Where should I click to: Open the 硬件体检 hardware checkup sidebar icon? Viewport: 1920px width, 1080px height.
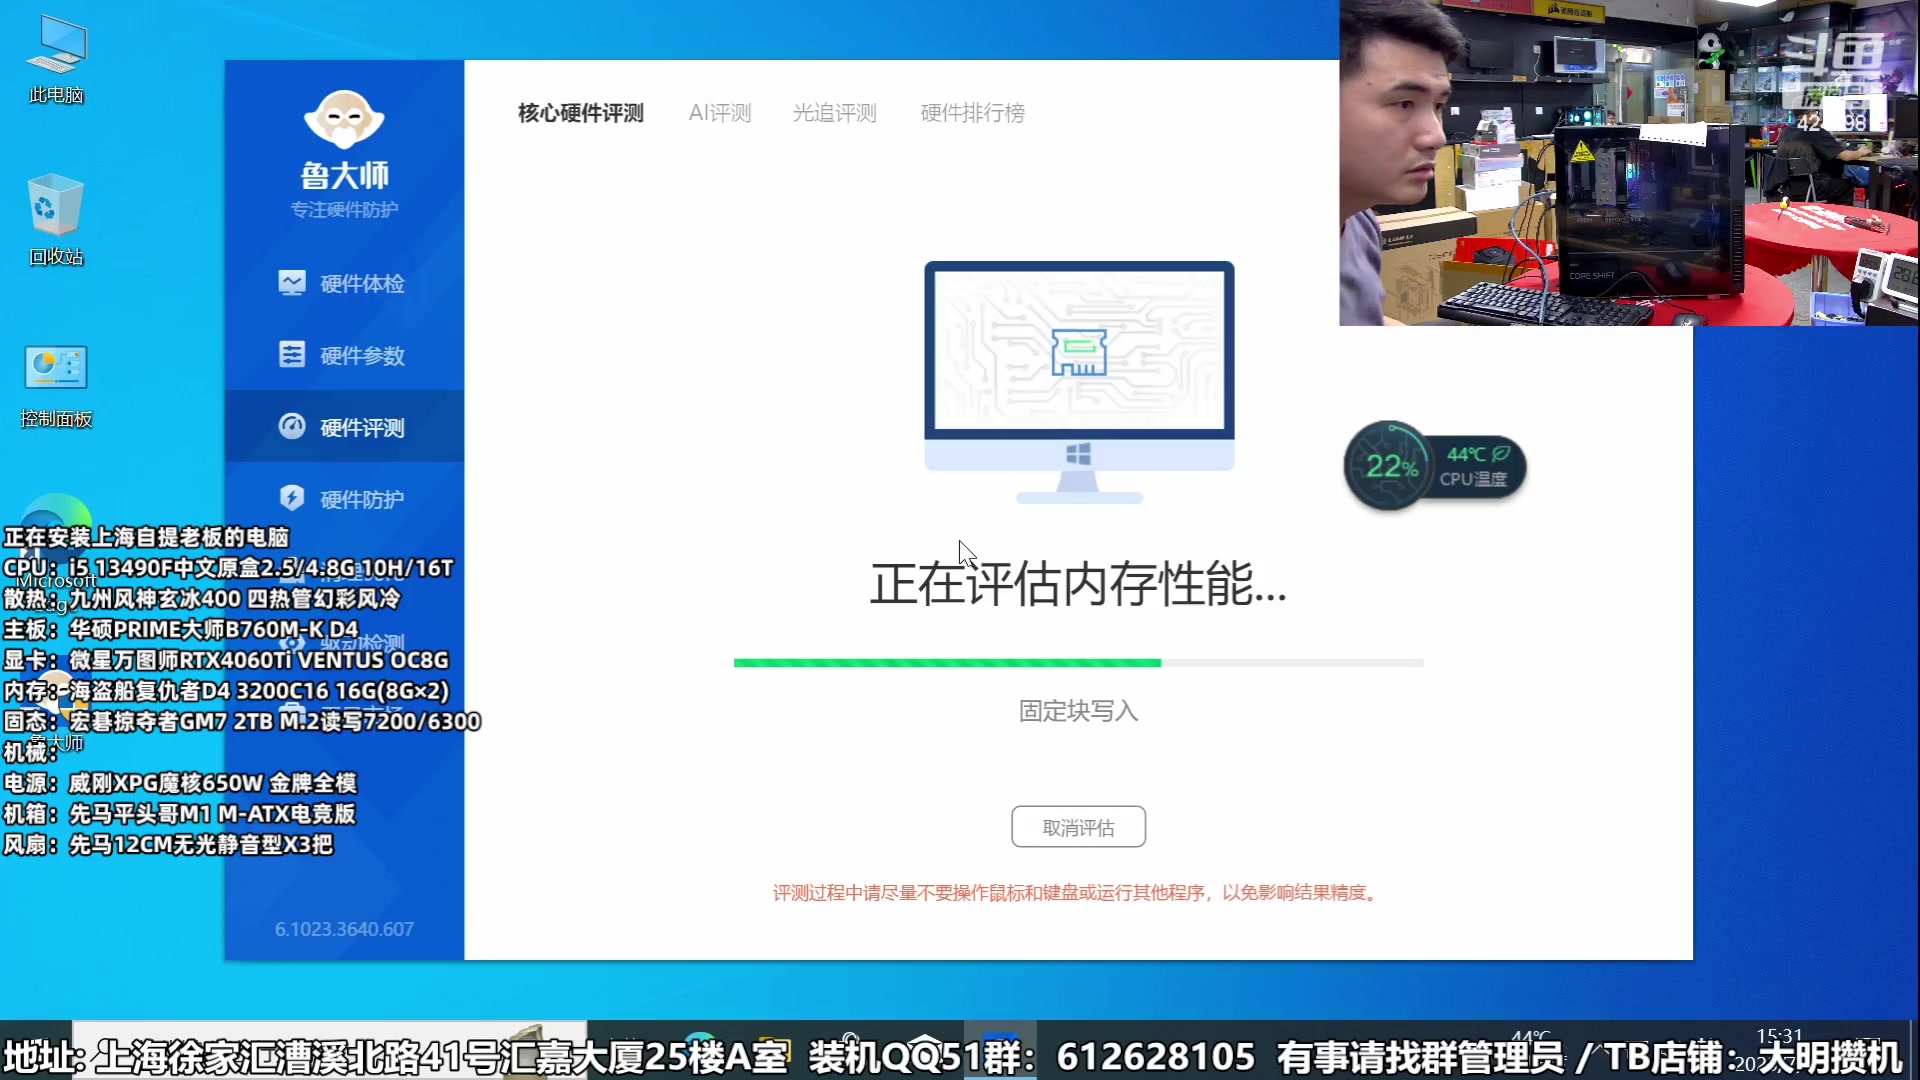(344, 283)
